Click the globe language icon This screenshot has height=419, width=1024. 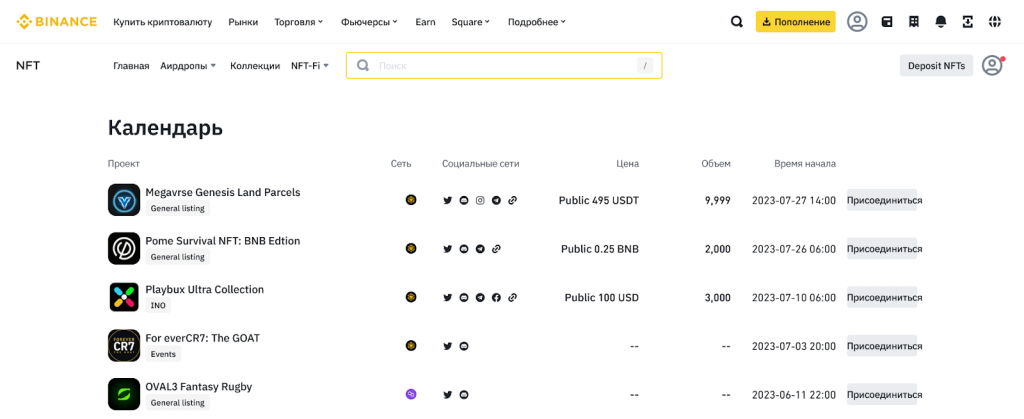pyautogui.click(x=994, y=21)
